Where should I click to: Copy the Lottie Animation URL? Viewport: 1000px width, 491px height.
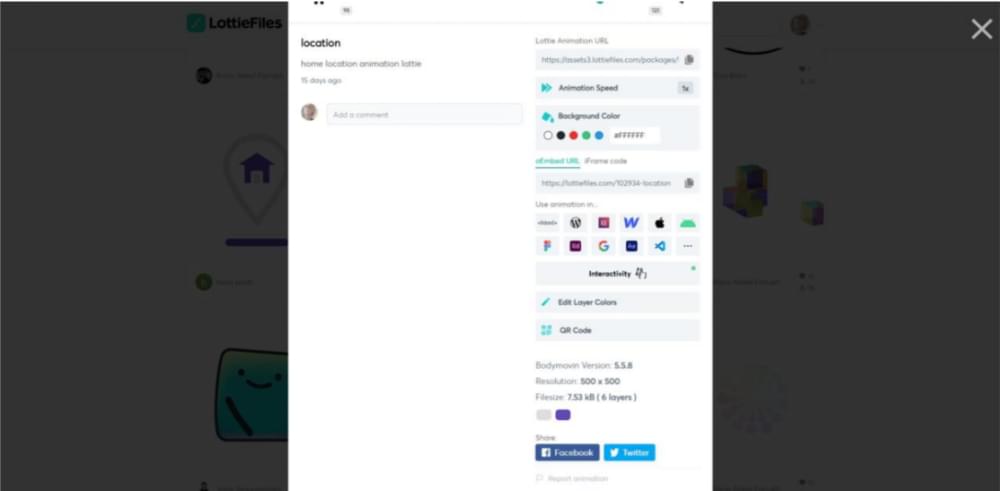[x=689, y=59]
